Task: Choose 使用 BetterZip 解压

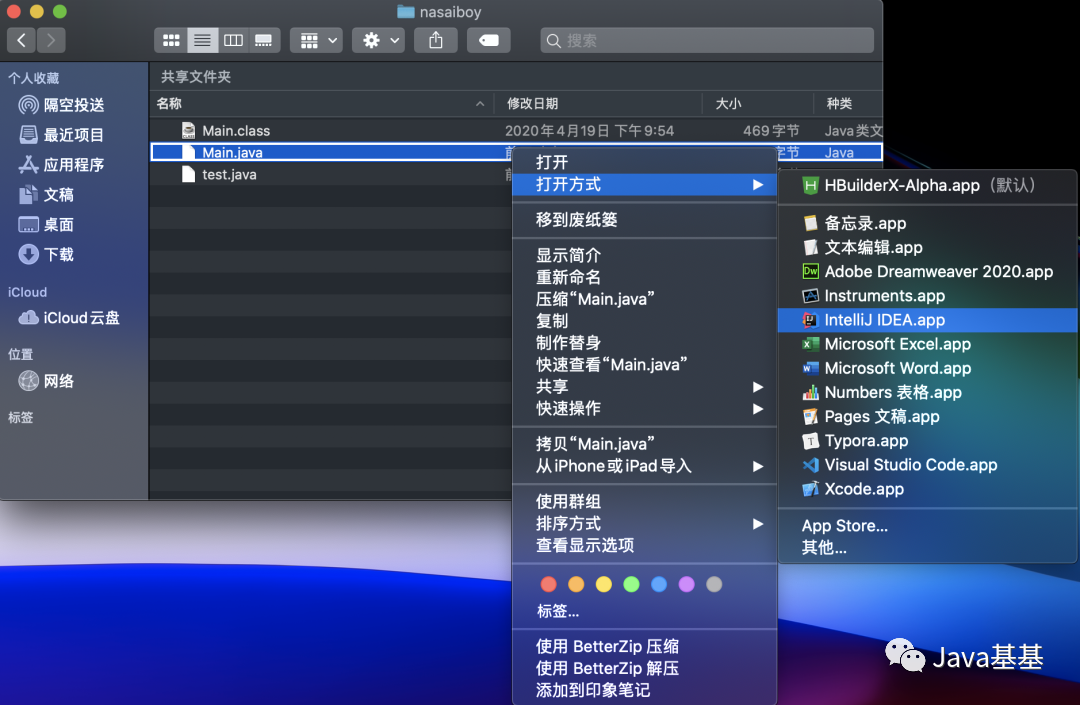Action: tap(645, 669)
